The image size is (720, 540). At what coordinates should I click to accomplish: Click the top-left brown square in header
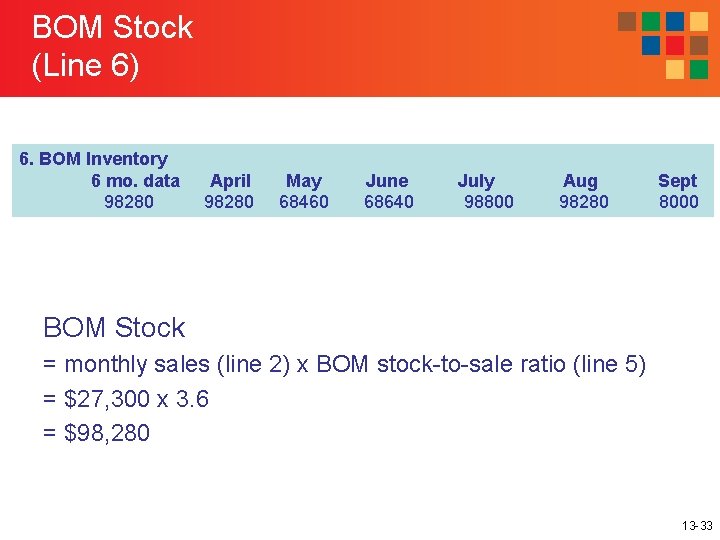[627, 21]
